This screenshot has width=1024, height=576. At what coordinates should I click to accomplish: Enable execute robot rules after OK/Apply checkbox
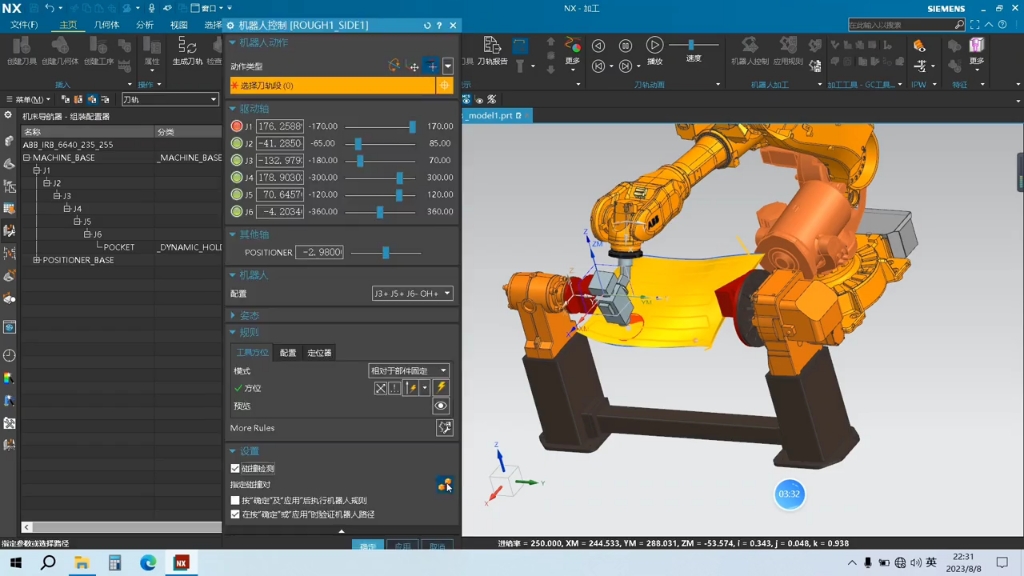click(x=235, y=500)
